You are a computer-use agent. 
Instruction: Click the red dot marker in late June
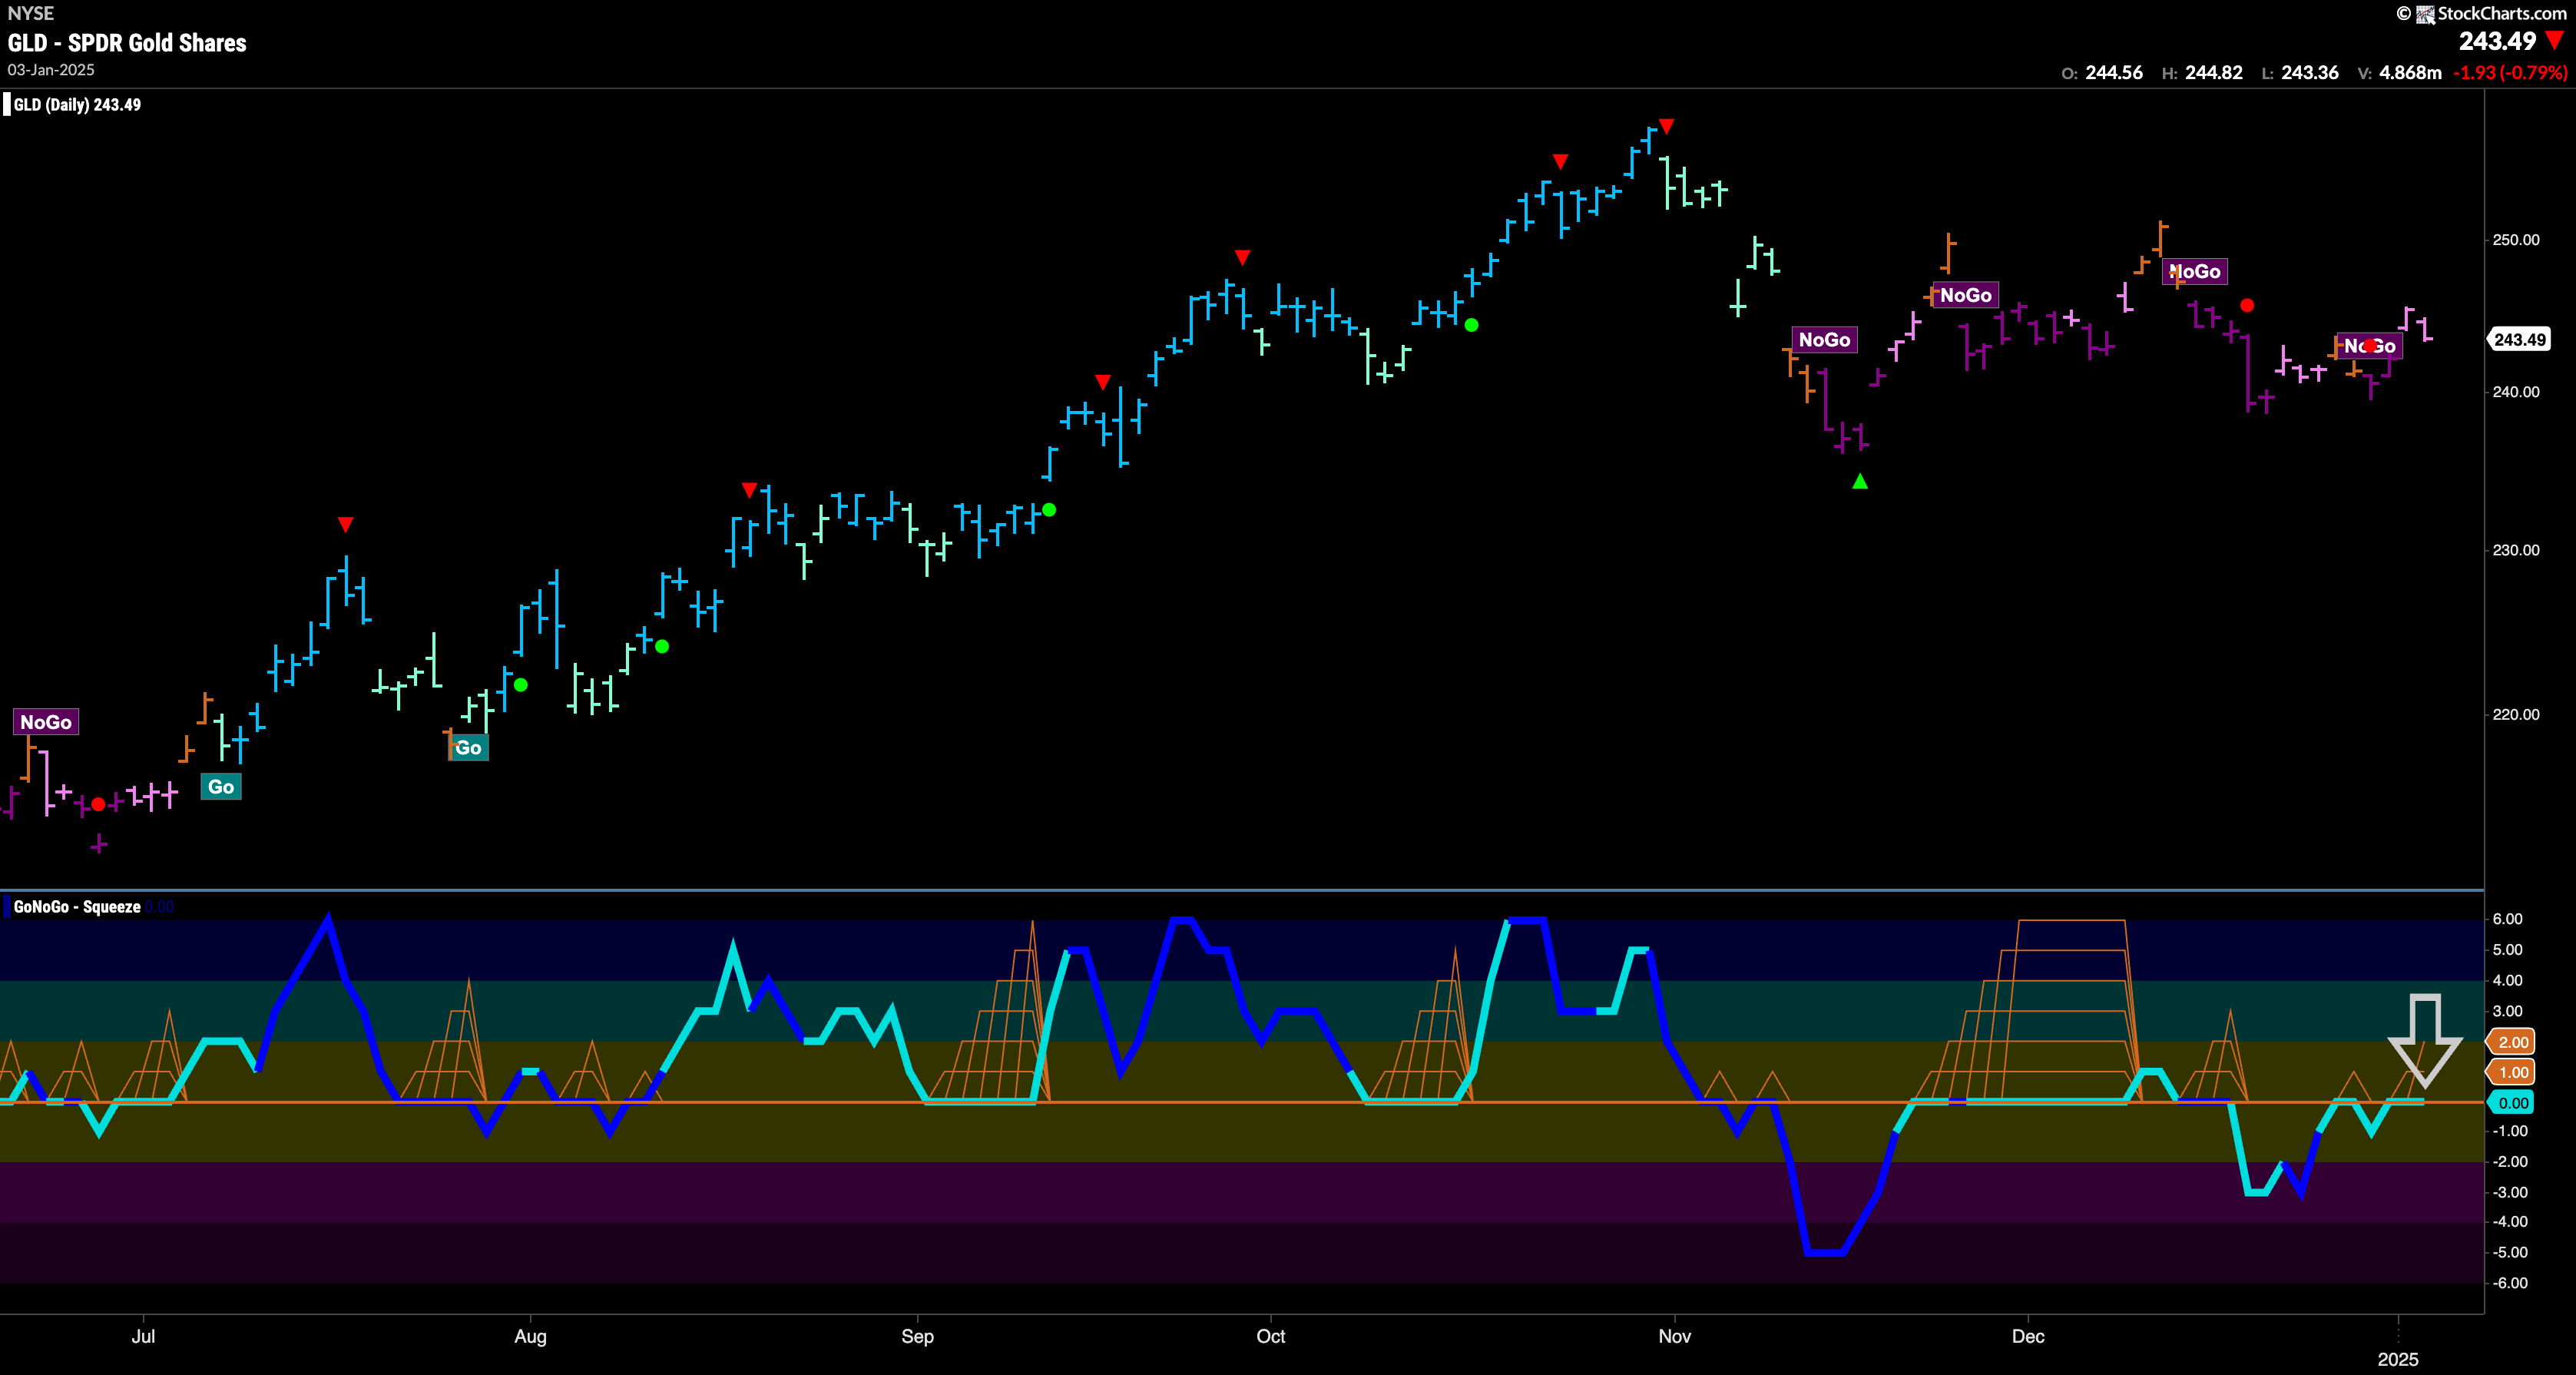98,805
